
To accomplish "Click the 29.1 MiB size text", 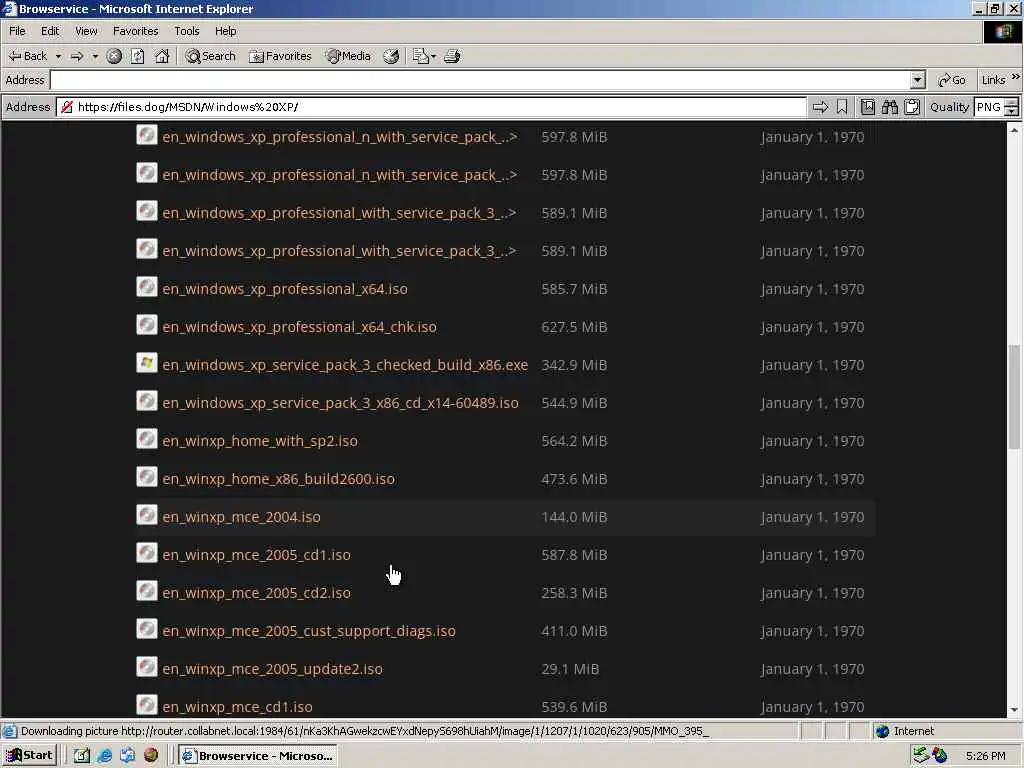I will [x=569, y=669].
